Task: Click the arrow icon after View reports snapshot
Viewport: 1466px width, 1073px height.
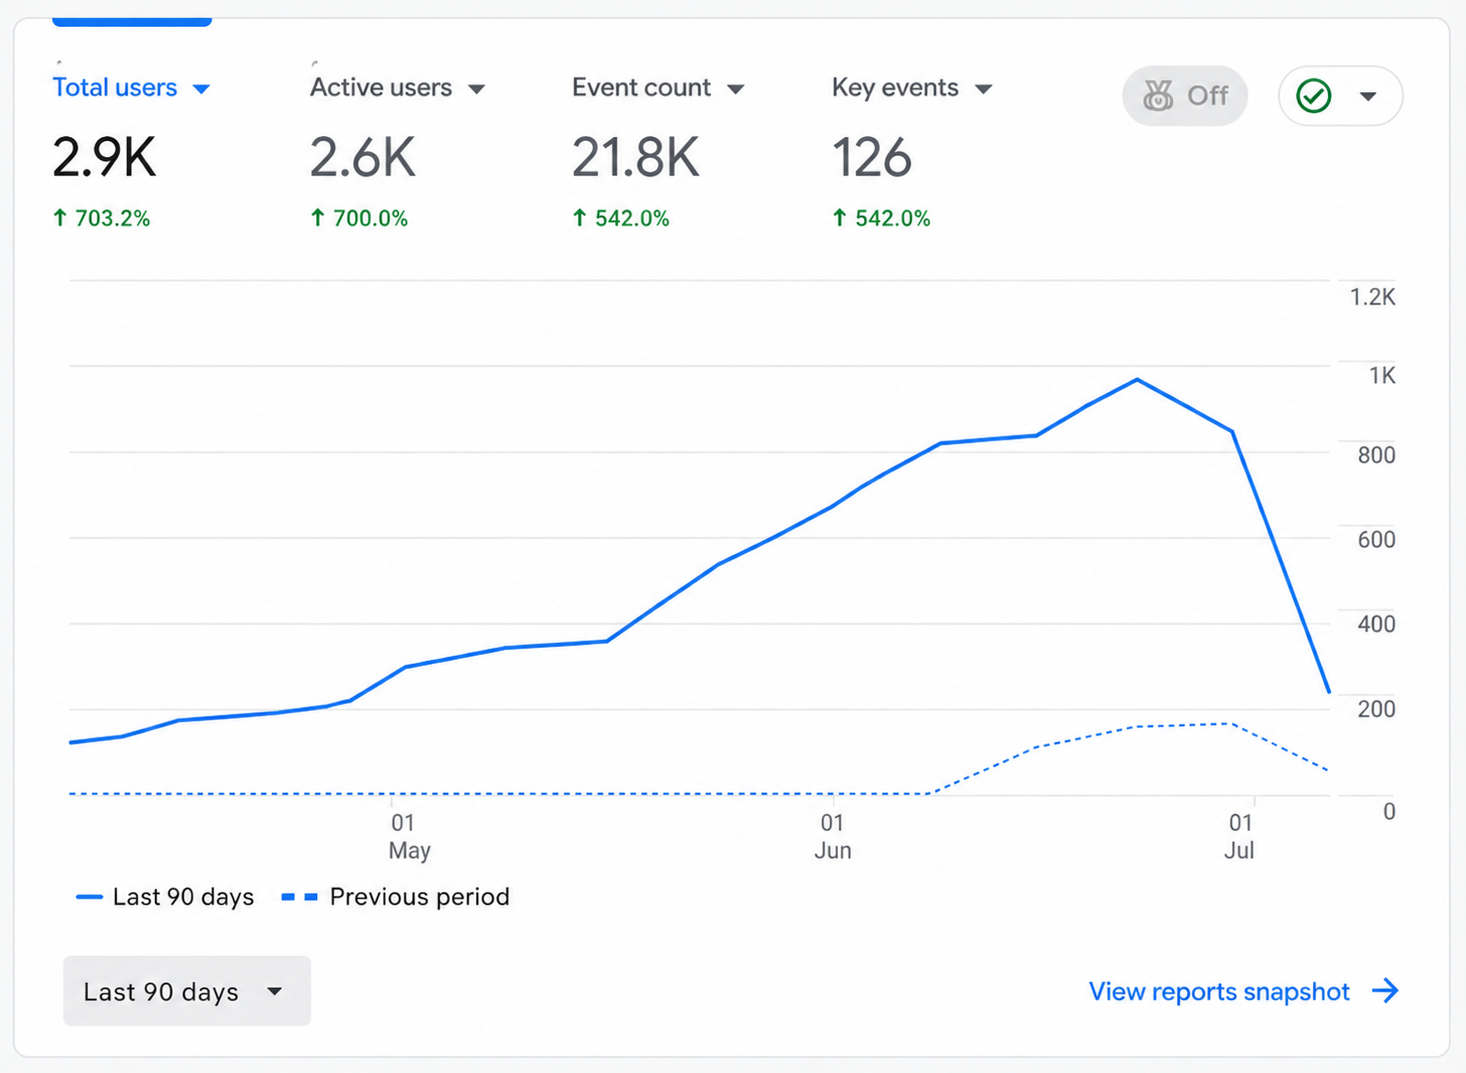Action: point(1385,991)
